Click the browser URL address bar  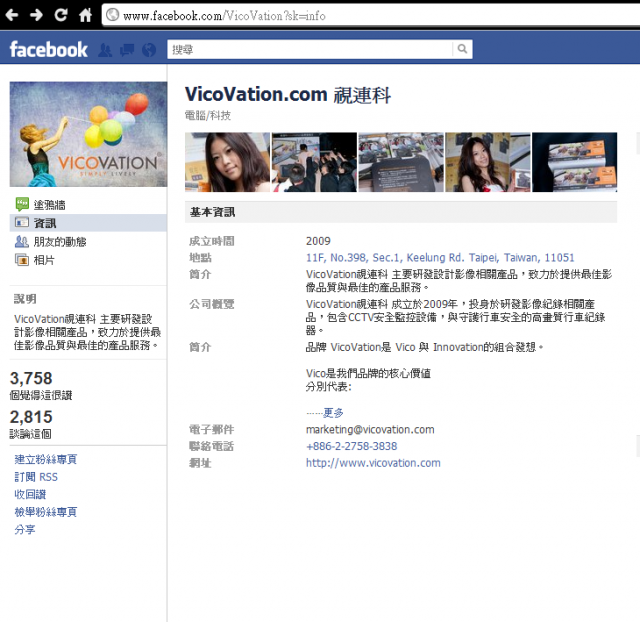point(371,16)
